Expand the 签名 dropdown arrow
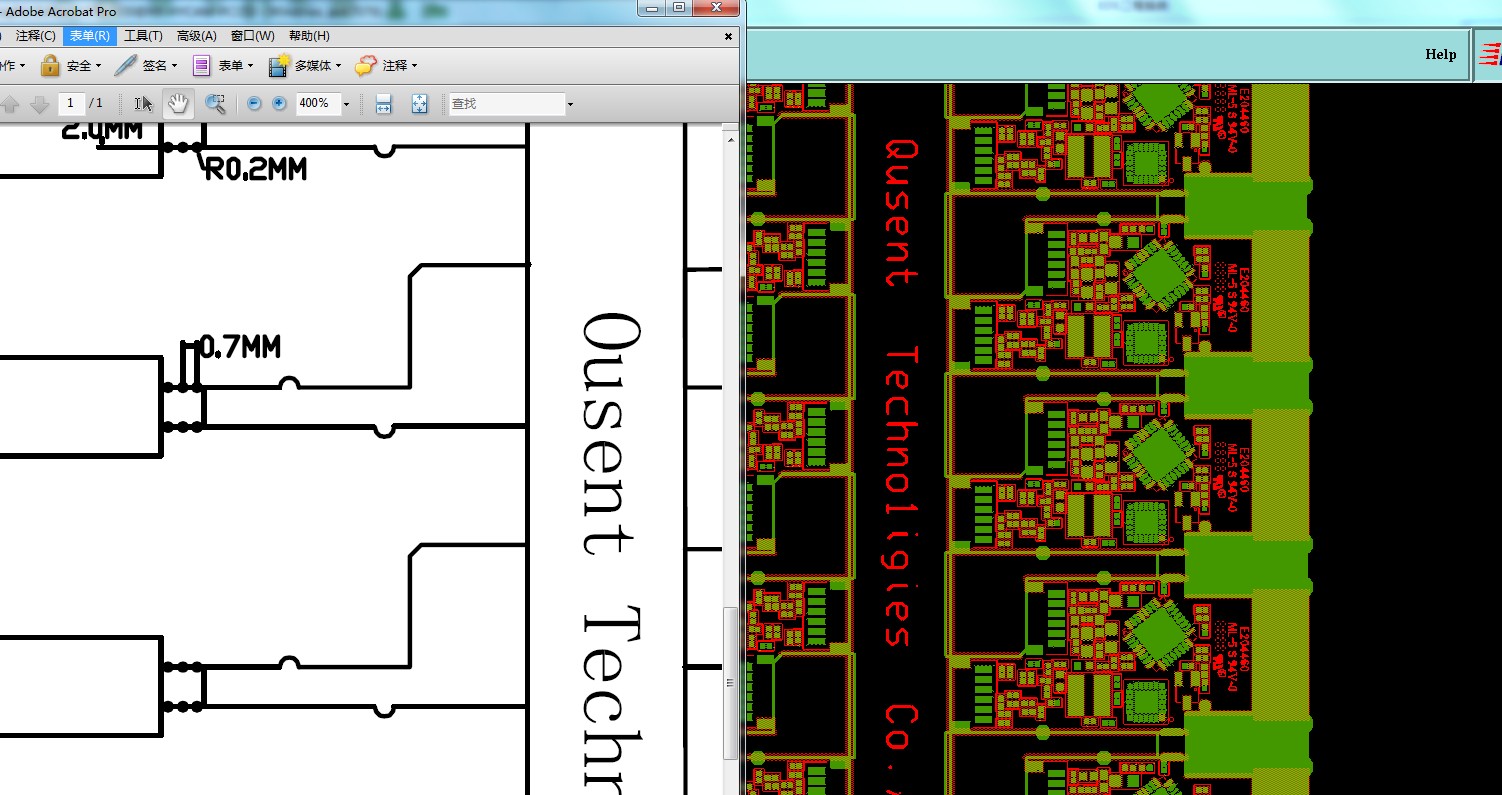The image size is (1502, 795). [174, 66]
